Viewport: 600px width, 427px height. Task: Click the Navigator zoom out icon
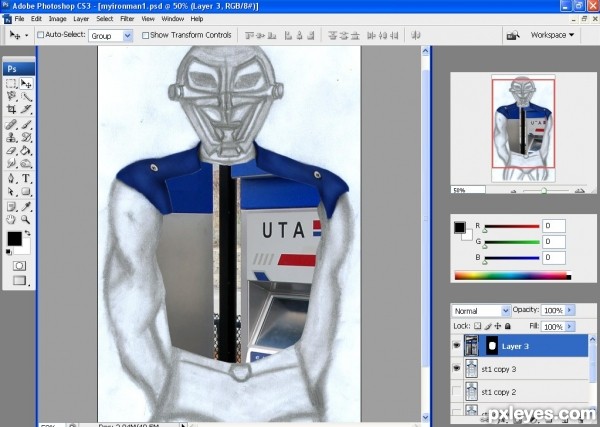coord(514,191)
